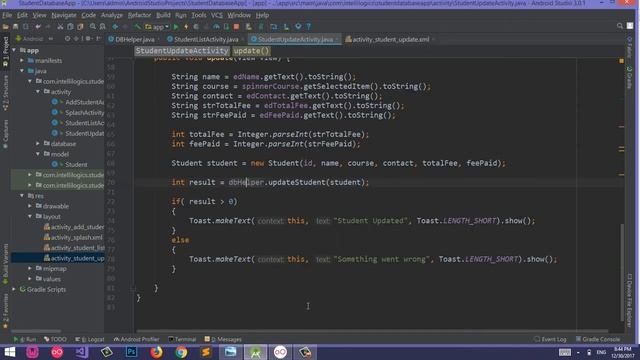Image resolution: width=640 pixels, height=360 pixels.
Task: Open the Logcat tool window
Action: coord(90,340)
